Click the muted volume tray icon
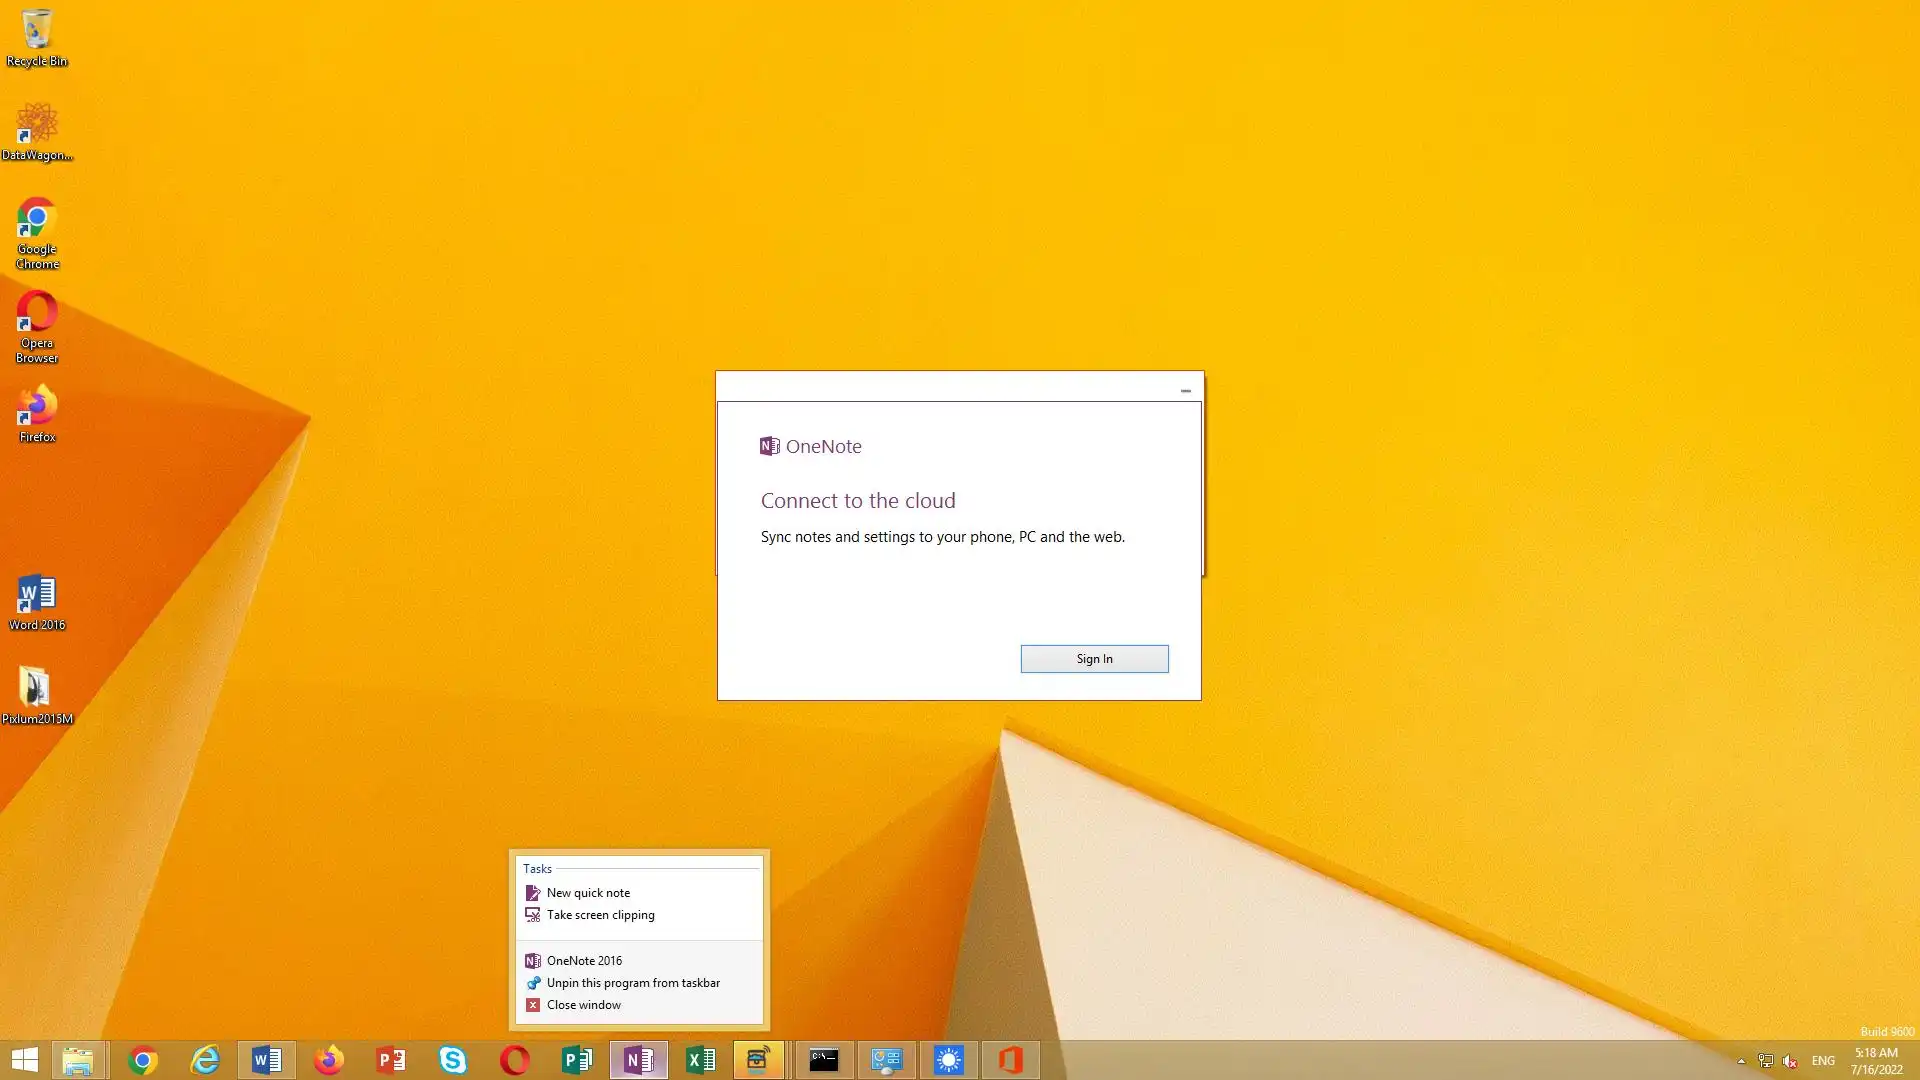The width and height of the screenshot is (1920, 1080). pos(1790,1061)
